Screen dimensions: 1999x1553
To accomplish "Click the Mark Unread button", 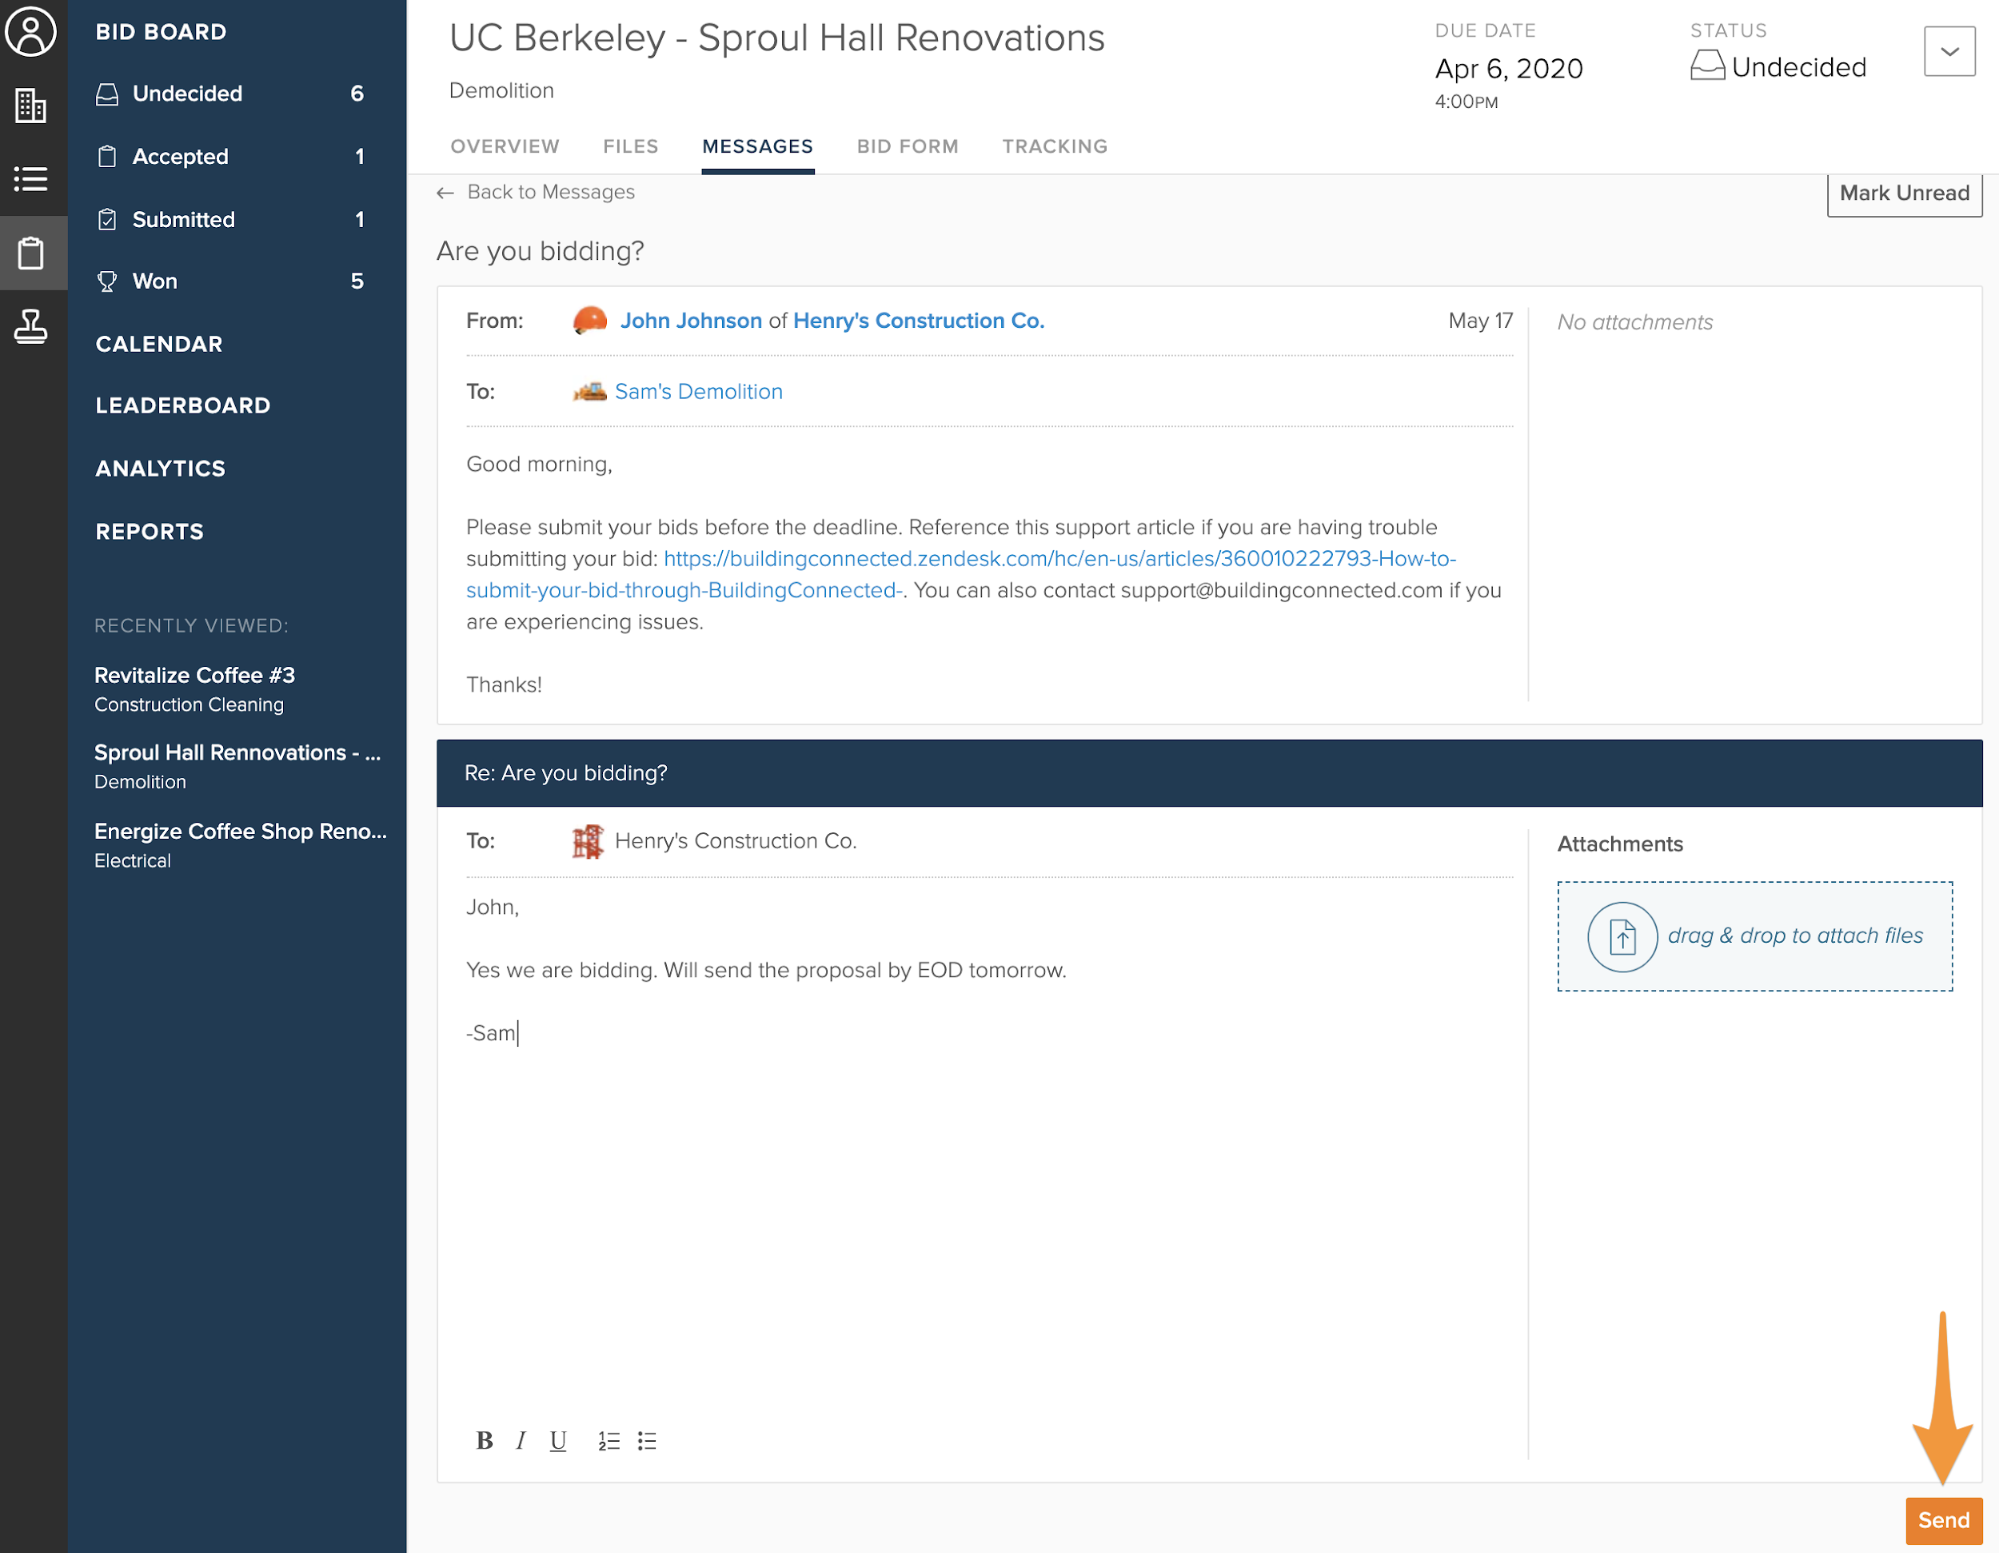I will [x=1903, y=193].
